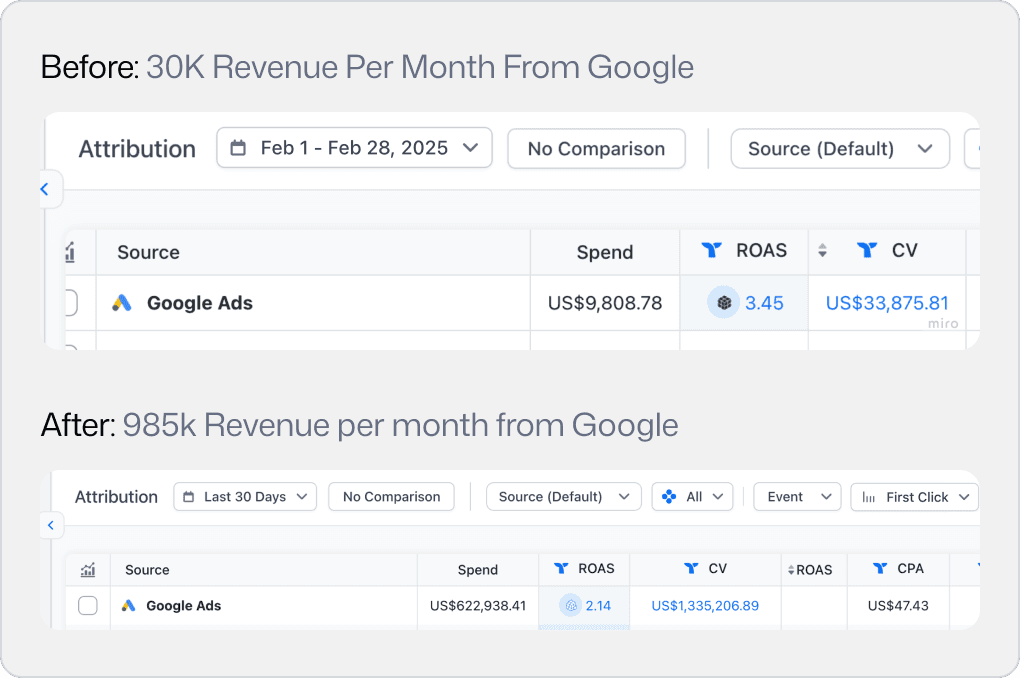This screenshot has height=678, width=1020.
Task: Click Google Ads source name in the Before table
Action: [200, 303]
